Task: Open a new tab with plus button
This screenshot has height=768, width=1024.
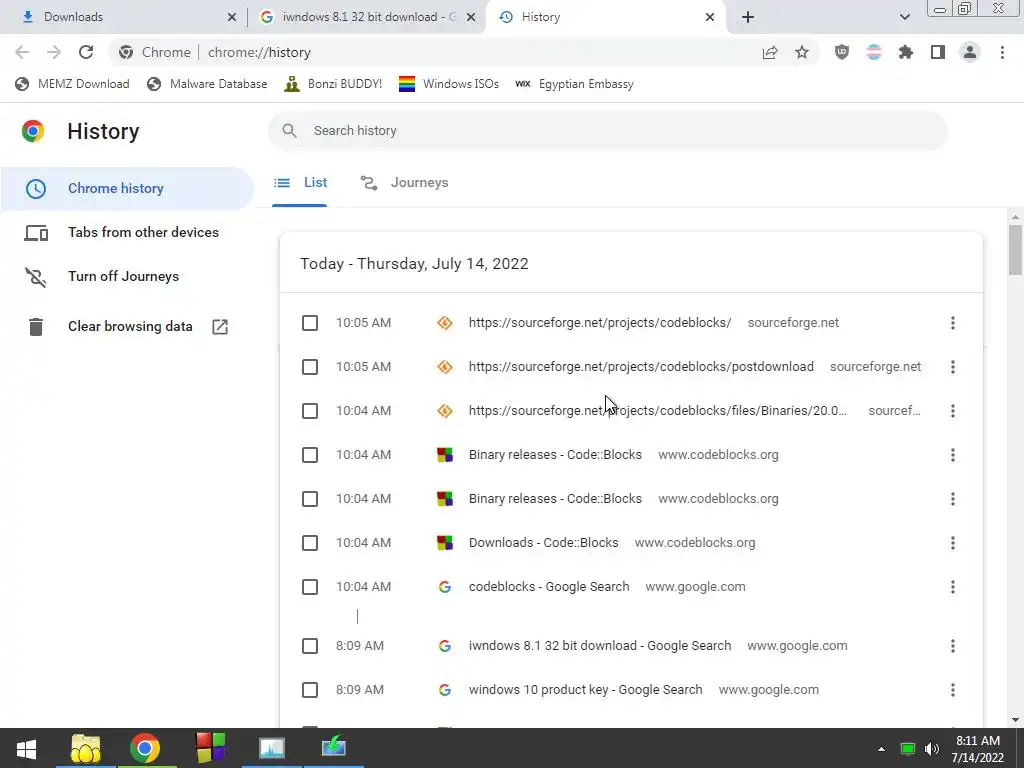Action: click(748, 17)
